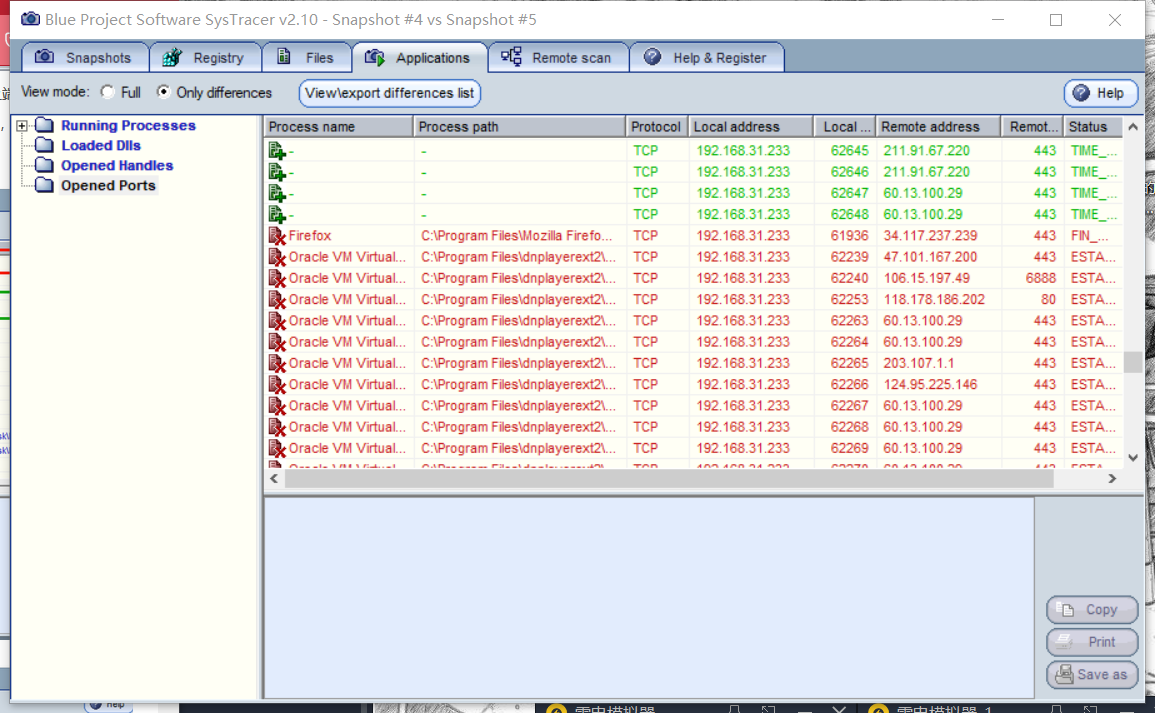Click the Print button
This screenshot has width=1155, height=713.
coord(1092,642)
